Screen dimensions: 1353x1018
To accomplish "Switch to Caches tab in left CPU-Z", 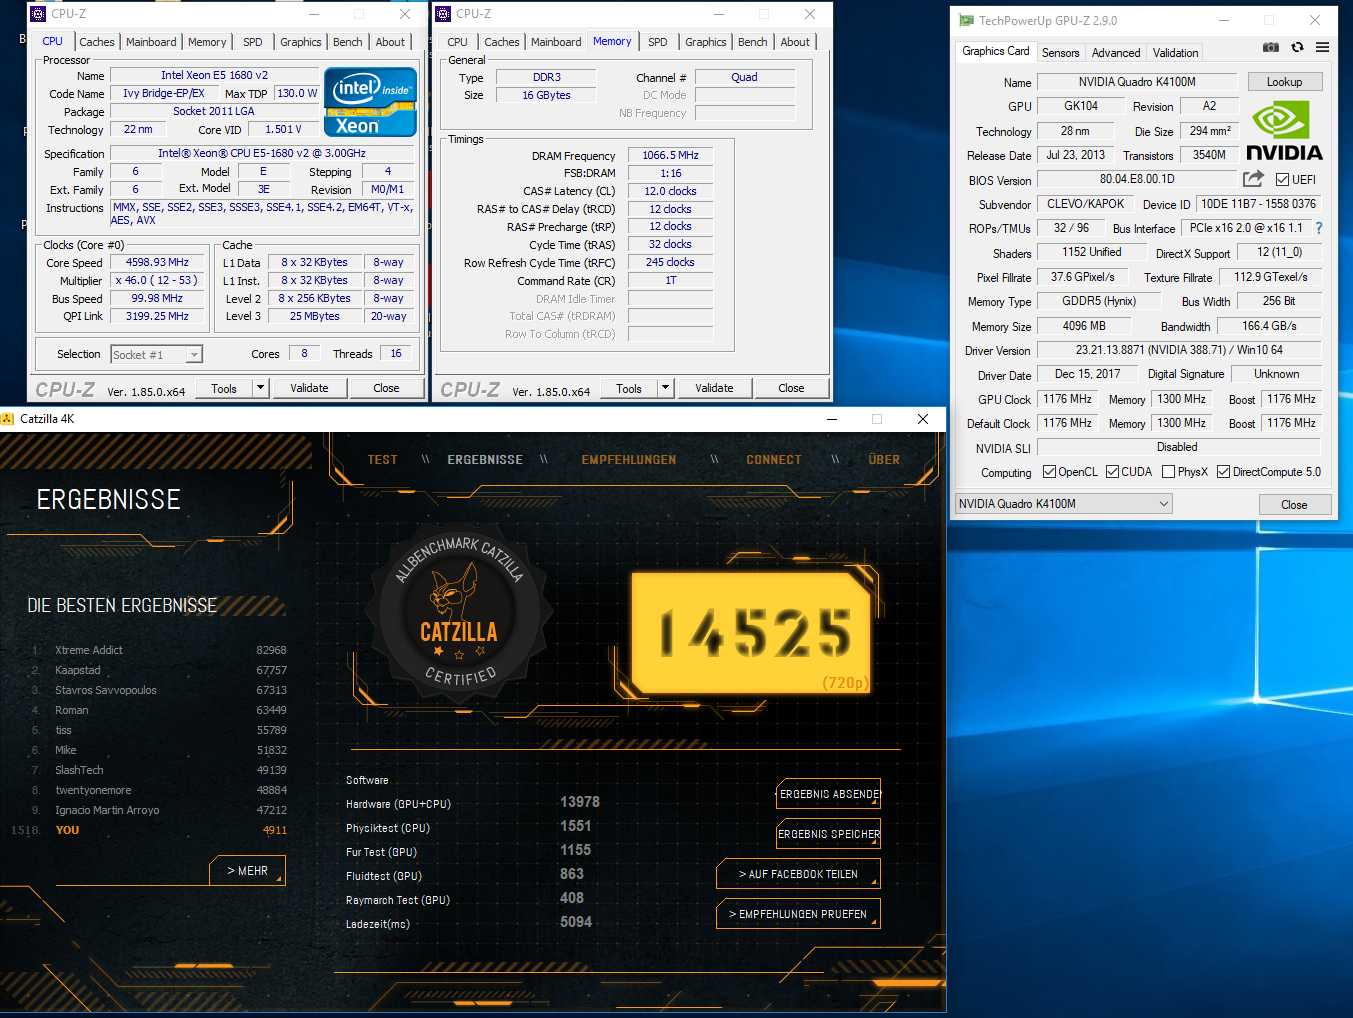I will pos(97,42).
